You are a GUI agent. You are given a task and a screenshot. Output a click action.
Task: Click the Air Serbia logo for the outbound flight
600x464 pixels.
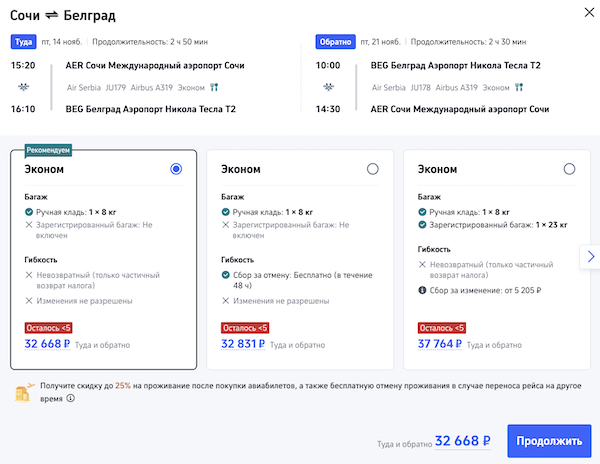(x=23, y=86)
